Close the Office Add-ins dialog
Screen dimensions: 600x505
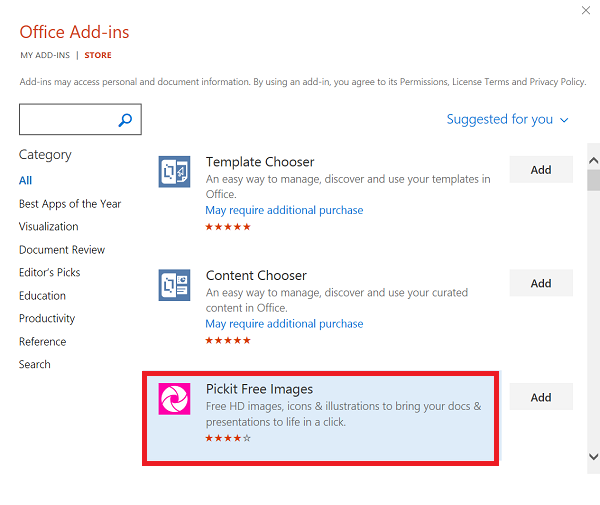click(x=586, y=10)
